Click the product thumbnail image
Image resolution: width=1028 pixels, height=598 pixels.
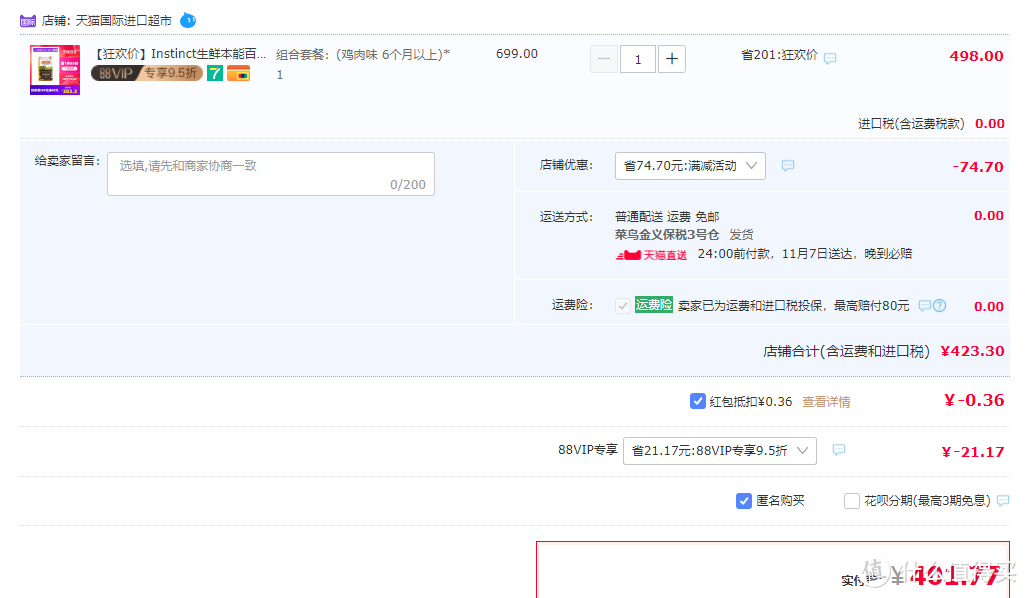click(55, 69)
